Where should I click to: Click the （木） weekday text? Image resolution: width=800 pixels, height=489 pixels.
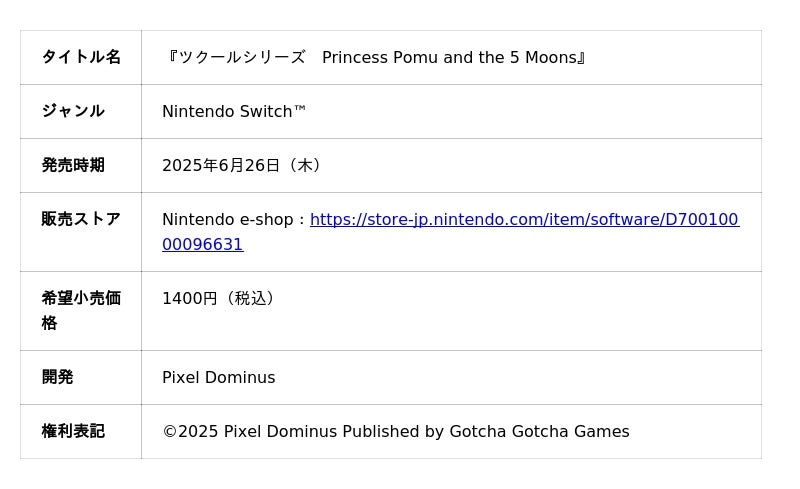[x=305, y=166]
